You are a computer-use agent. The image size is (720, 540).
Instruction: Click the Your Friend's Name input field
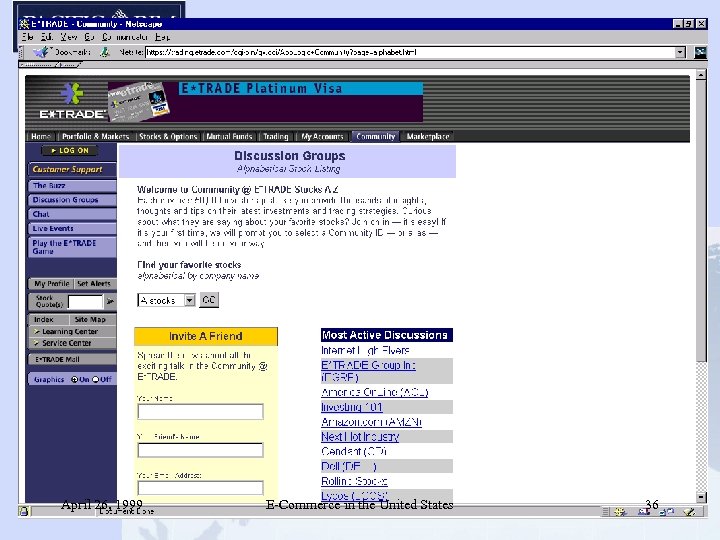pyautogui.click(x=200, y=450)
